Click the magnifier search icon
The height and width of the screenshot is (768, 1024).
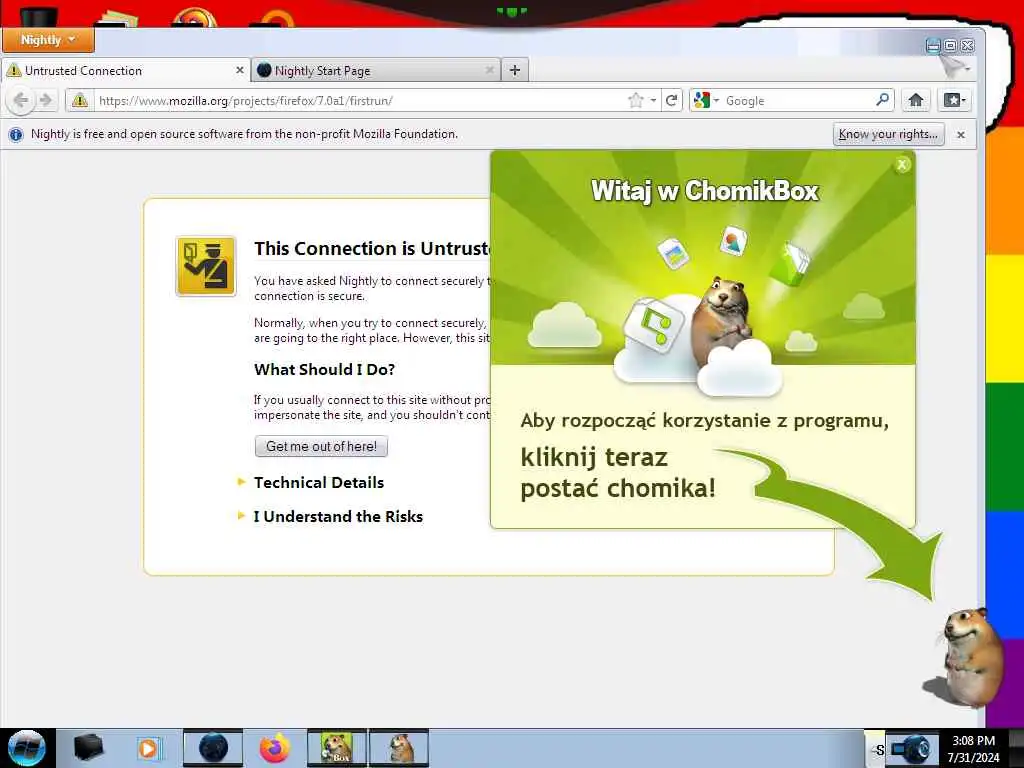pos(882,100)
